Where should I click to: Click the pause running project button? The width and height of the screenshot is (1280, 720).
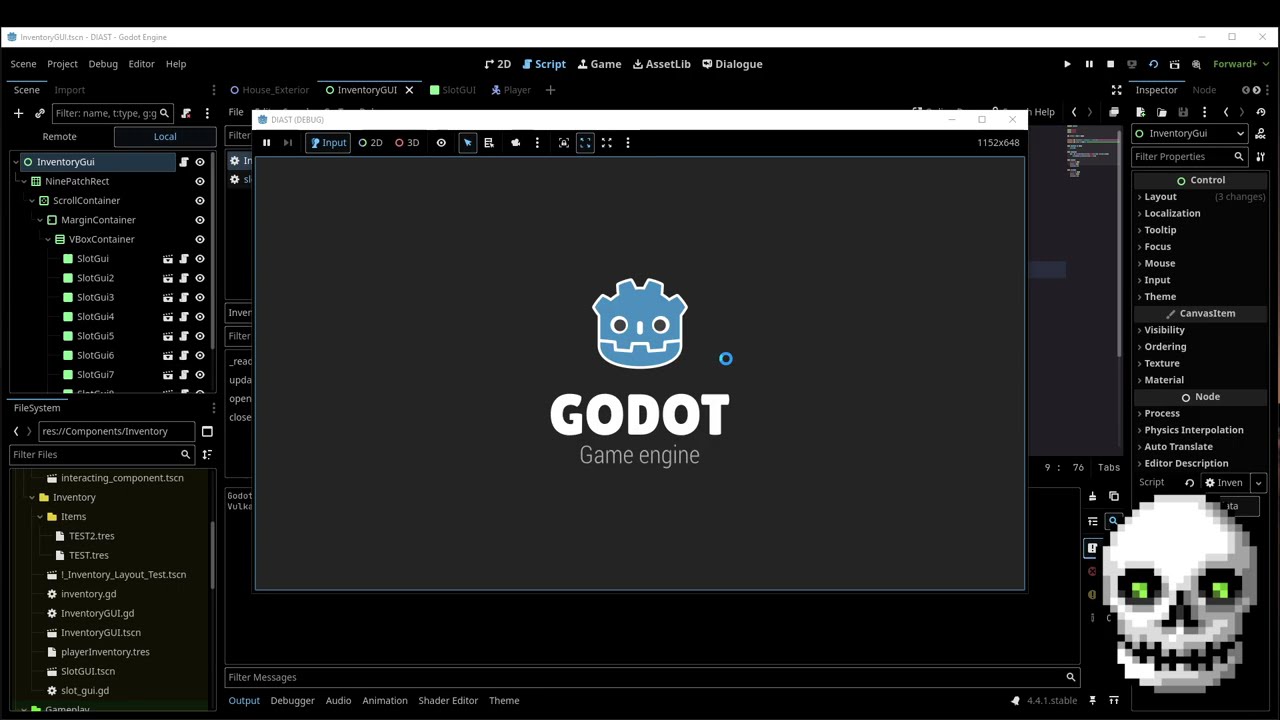tap(1089, 64)
